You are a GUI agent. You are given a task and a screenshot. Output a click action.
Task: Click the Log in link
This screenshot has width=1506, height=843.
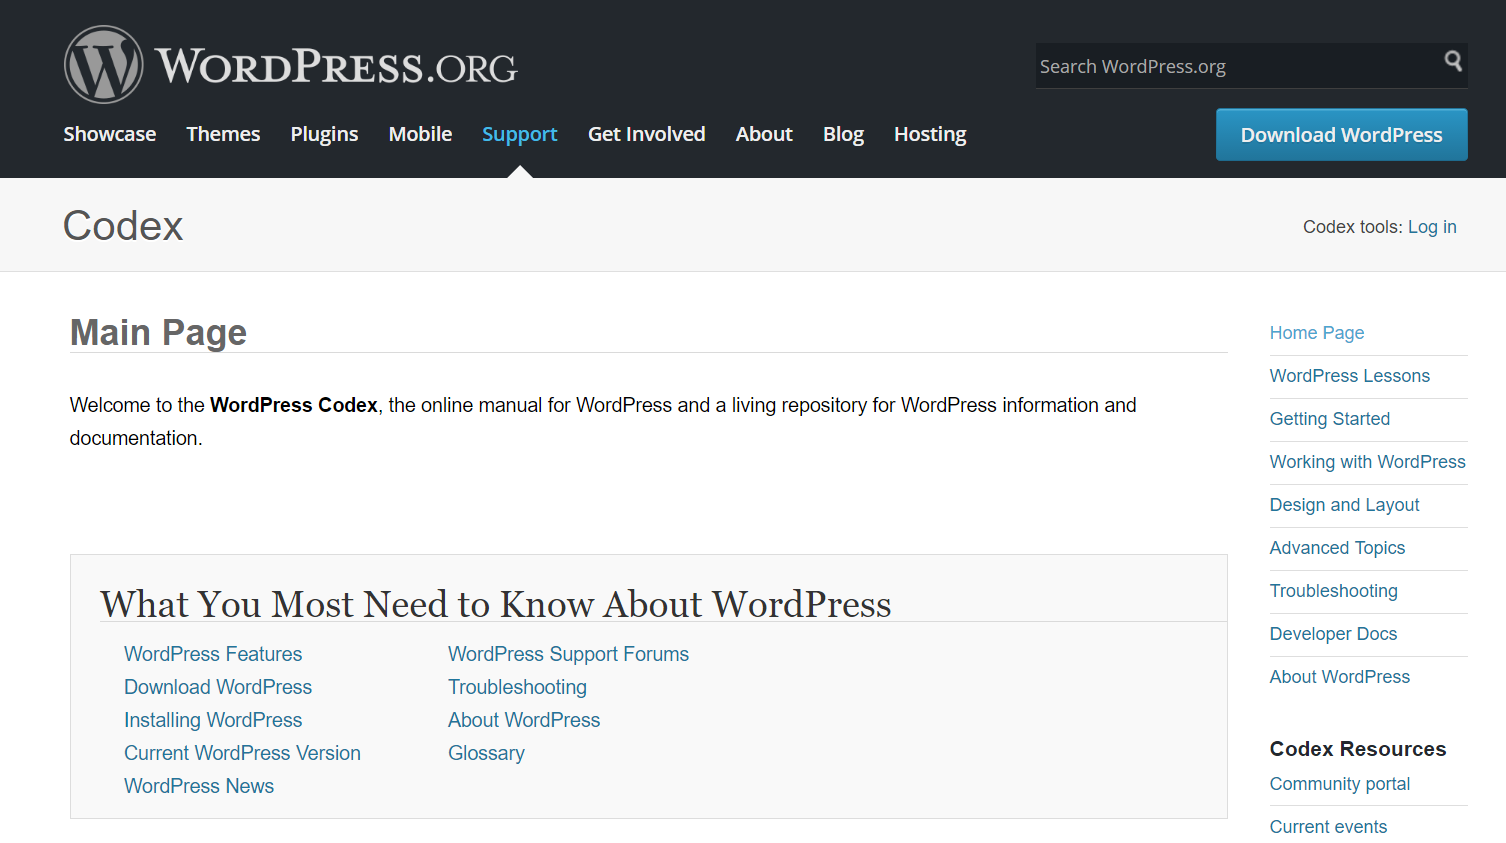click(x=1432, y=227)
